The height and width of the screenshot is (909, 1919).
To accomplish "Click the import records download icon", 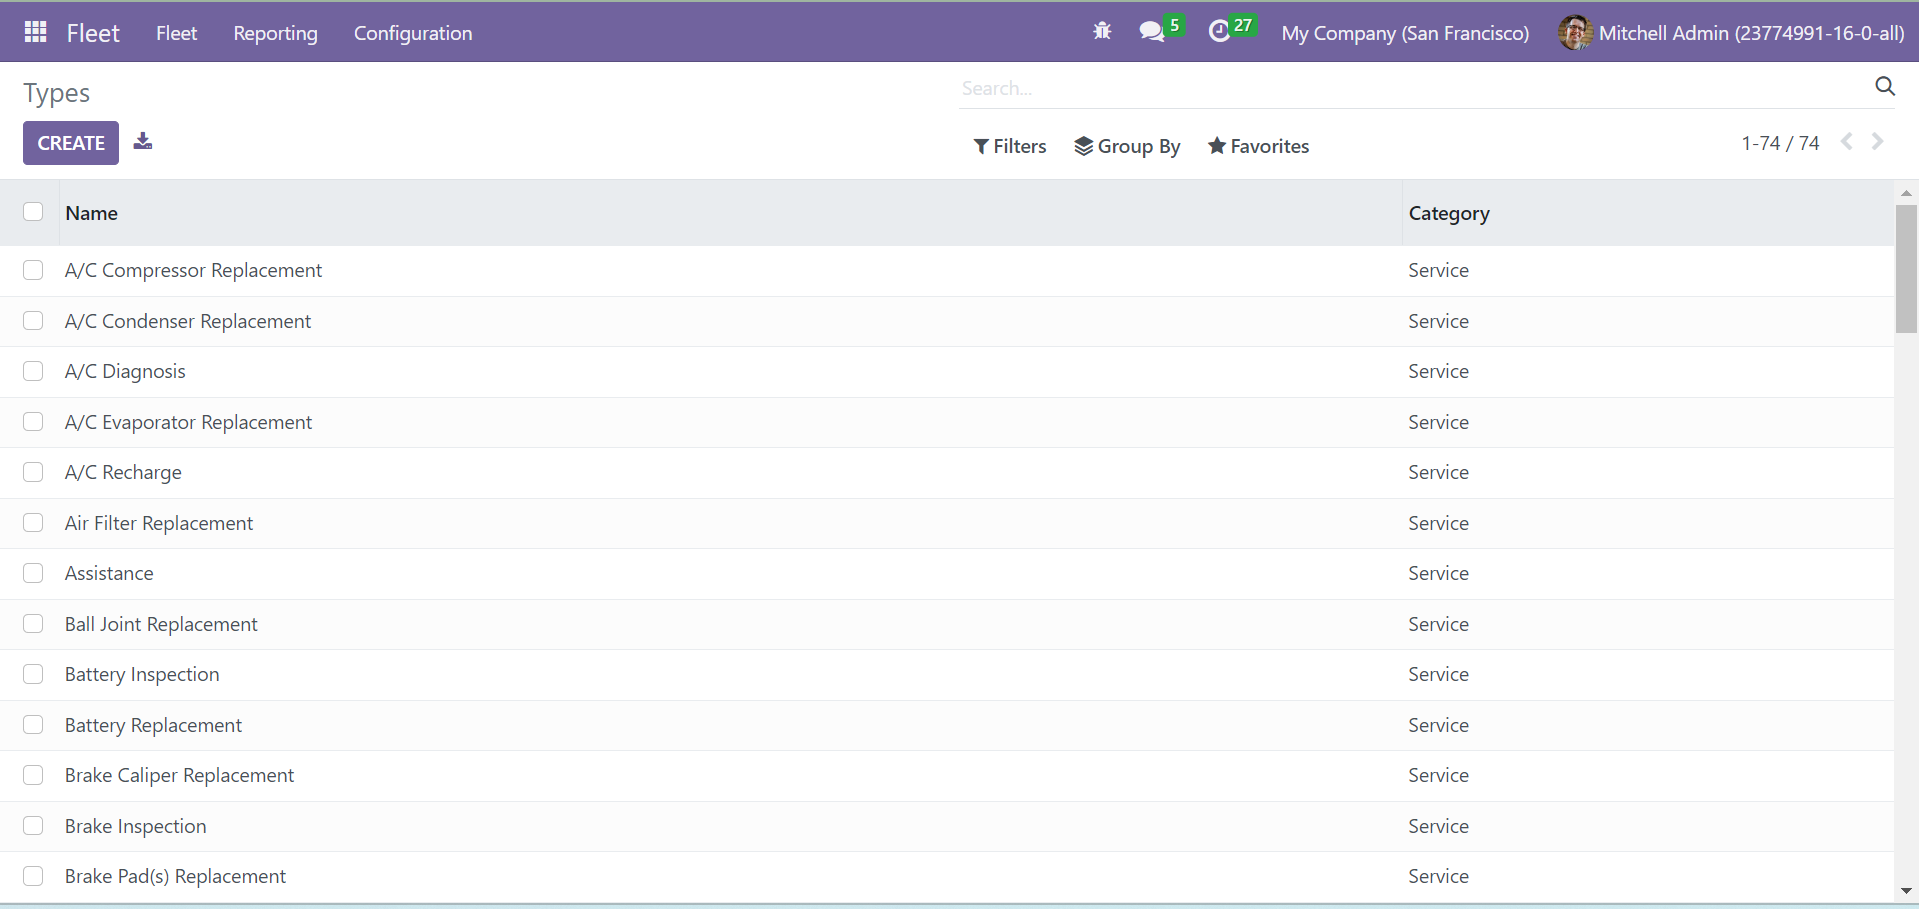I will [x=143, y=141].
